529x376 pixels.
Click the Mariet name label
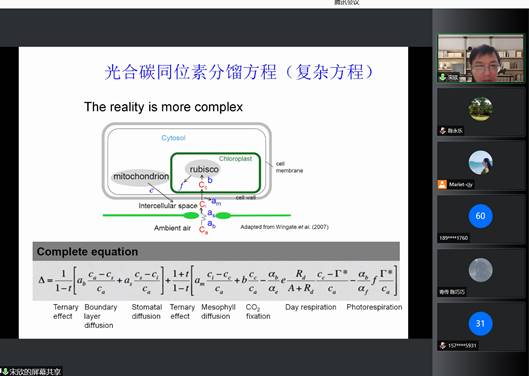point(461,185)
